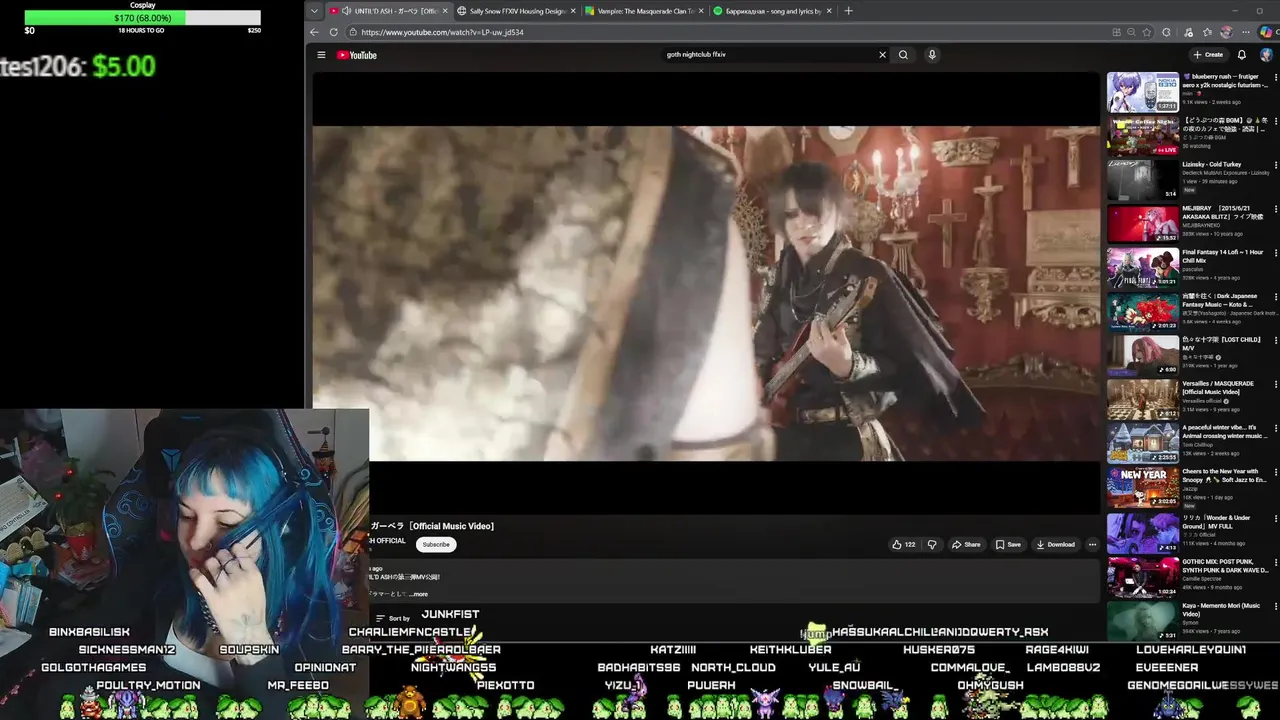Close the Баррикадная lyrics tab
Image resolution: width=1280 pixels, height=720 pixels.
[x=829, y=11]
